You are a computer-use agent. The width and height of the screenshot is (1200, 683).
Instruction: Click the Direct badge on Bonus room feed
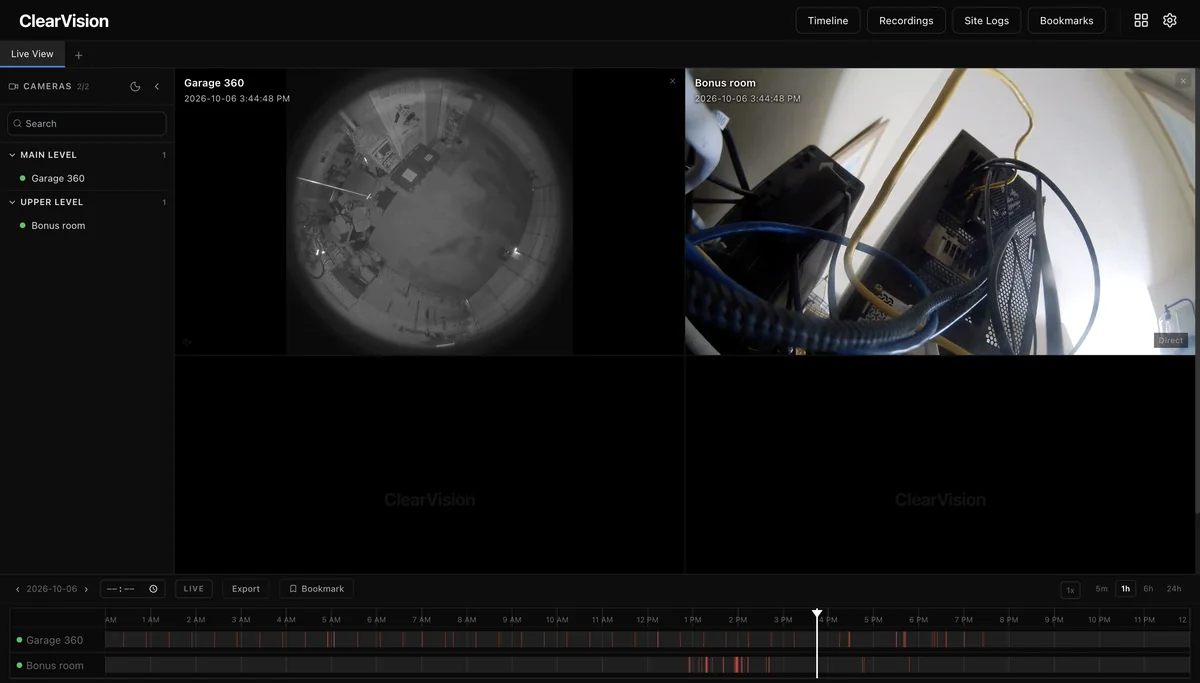click(1171, 340)
